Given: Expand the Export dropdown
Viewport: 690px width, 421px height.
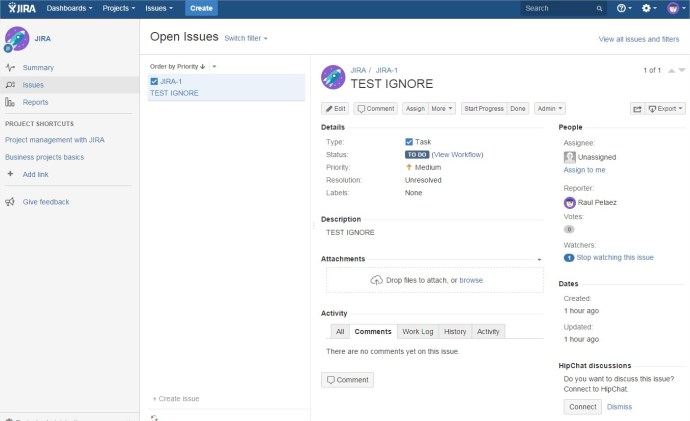Looking at the screenshot, I should 666,108.
